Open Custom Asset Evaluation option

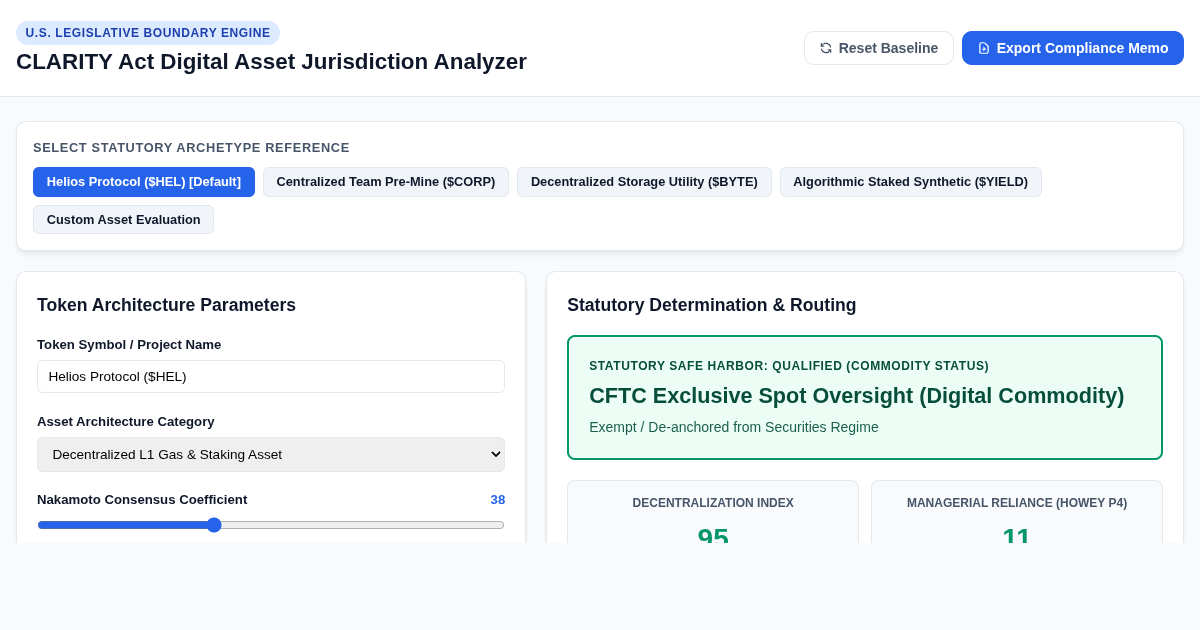click(x=124, y=220)
